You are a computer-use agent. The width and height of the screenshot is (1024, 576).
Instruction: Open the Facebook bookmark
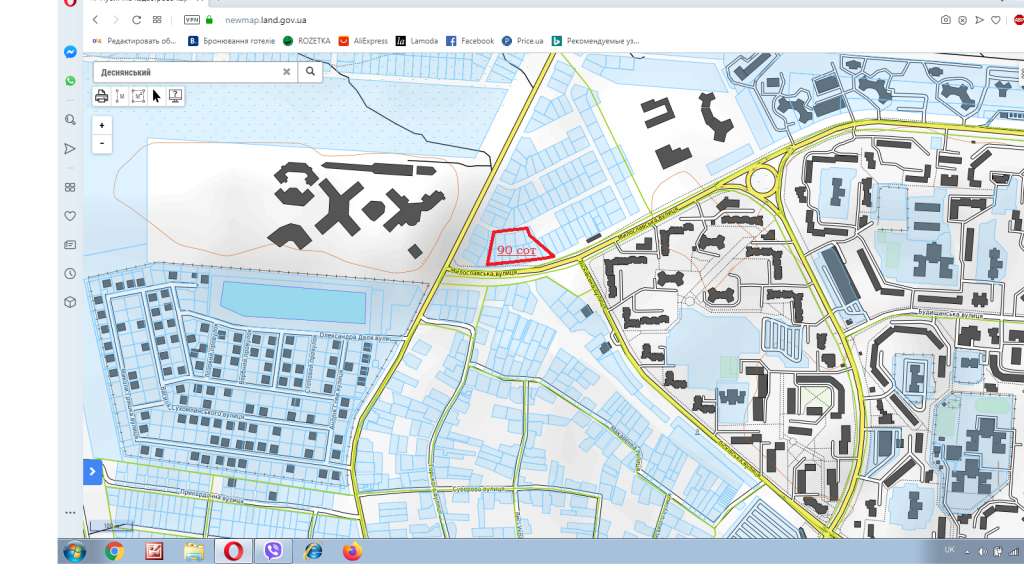(470, 40)
